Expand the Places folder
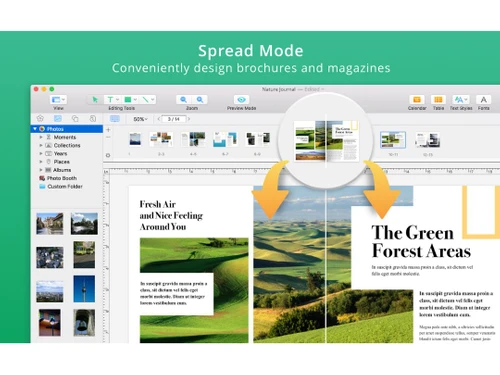 (41, 162)
